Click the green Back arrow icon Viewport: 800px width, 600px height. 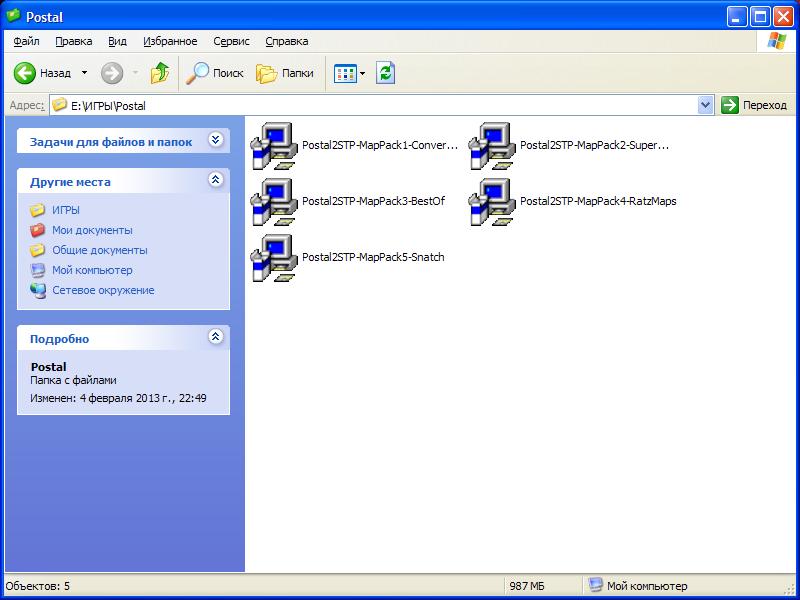pos(24,73)
